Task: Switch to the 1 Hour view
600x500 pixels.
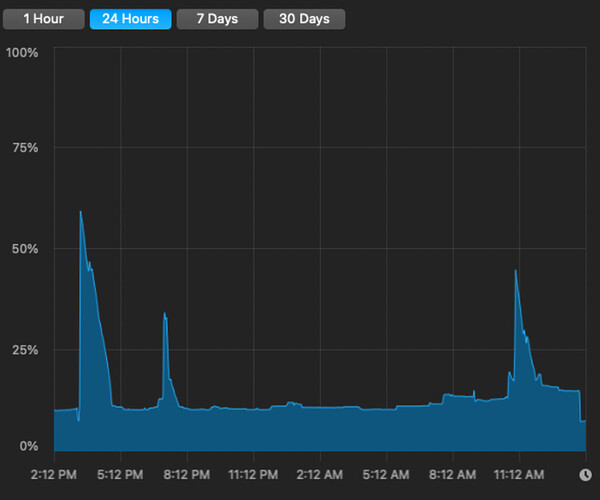Action: [x=44, y=19]
